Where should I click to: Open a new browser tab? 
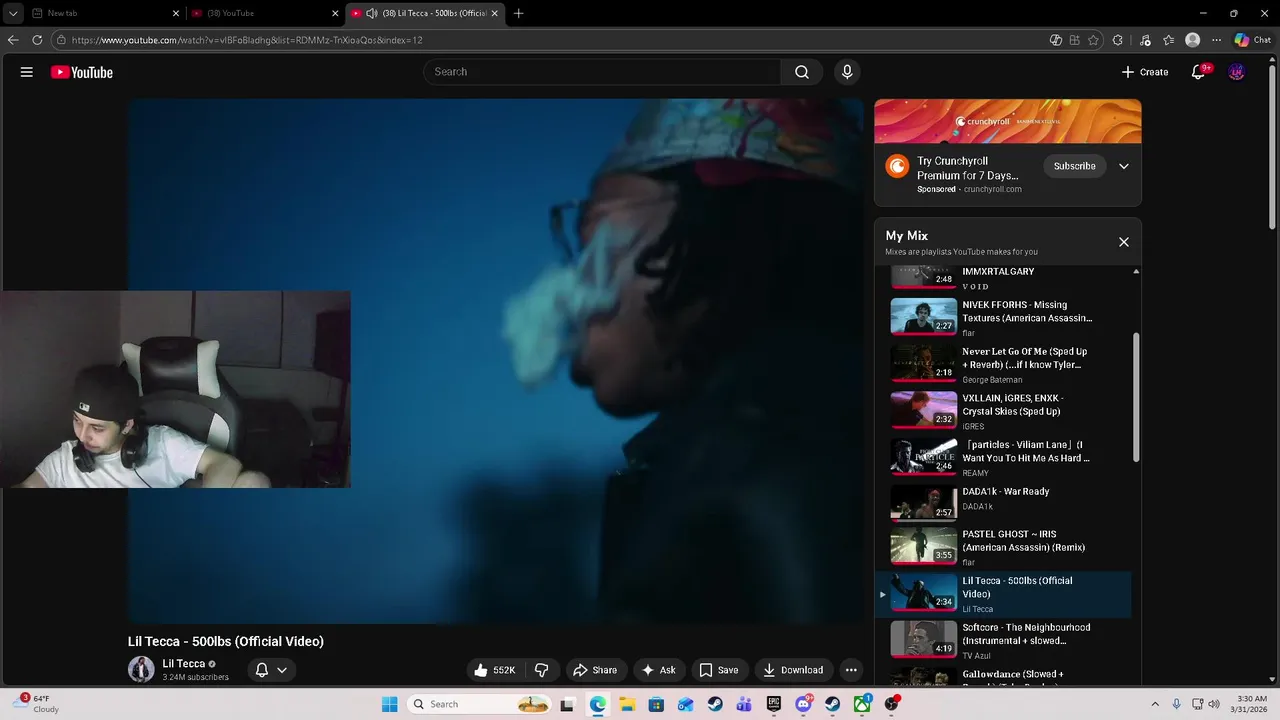[x=518, y=13]
